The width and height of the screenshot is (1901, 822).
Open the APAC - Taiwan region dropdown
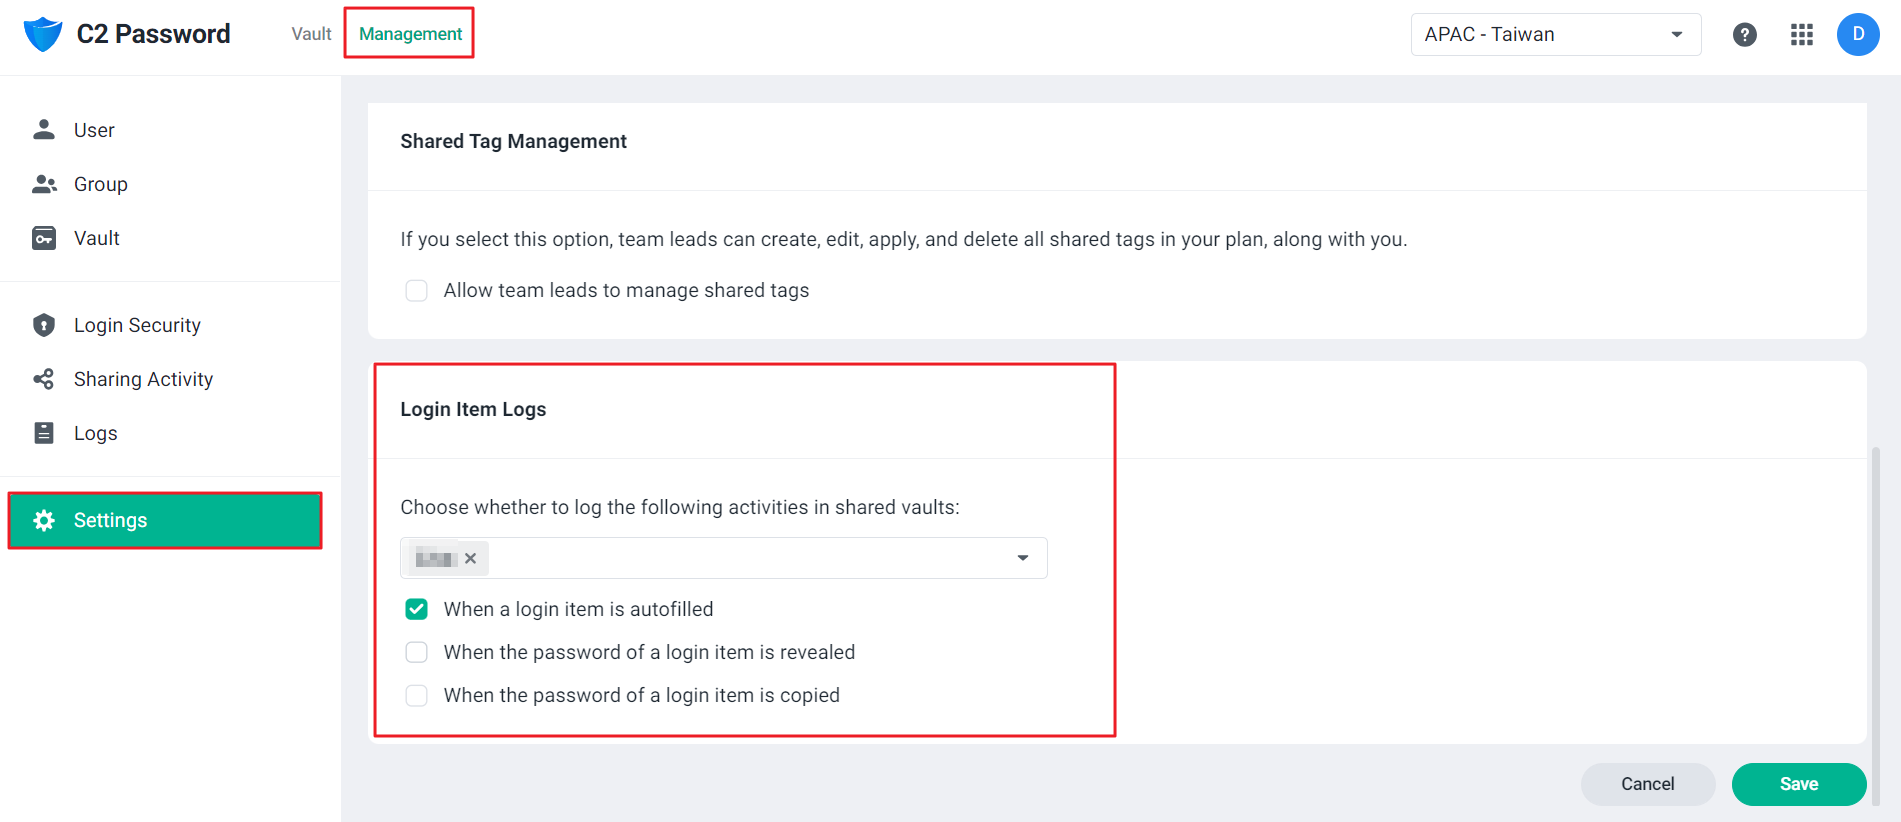pyautogui.click(x=1555, y=34)
